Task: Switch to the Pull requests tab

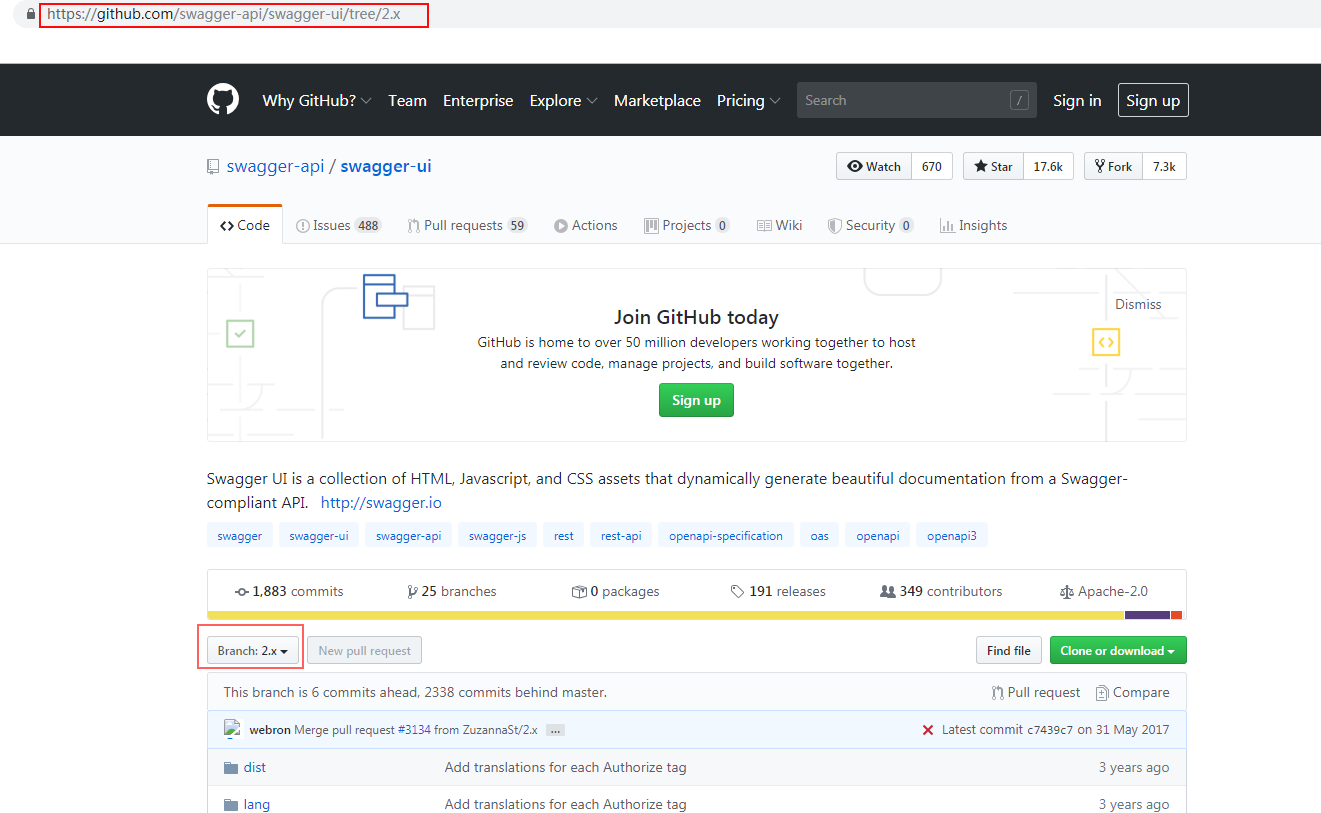Action: tap(467, 225)
